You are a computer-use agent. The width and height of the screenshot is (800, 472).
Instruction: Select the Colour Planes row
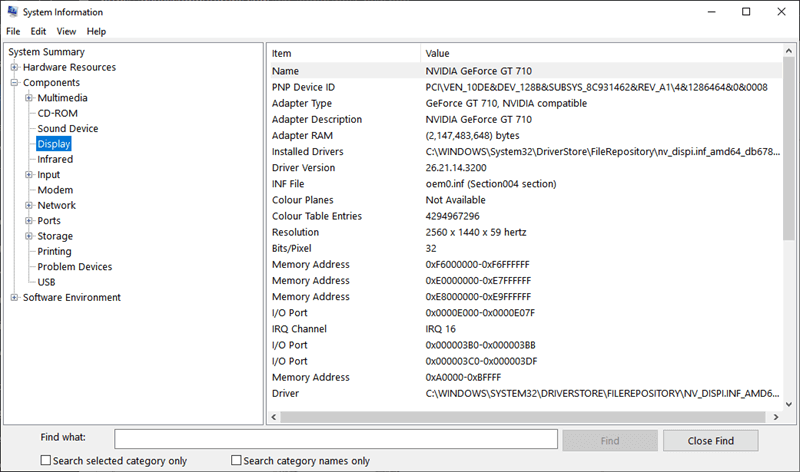524,200
